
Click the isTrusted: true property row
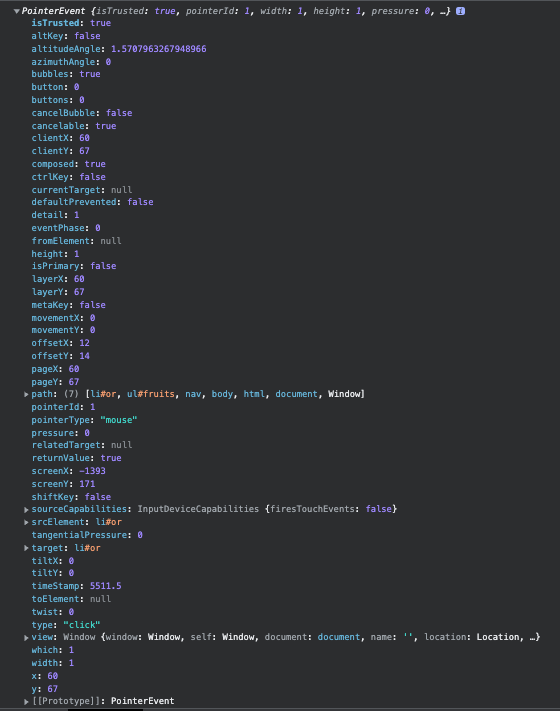(x=71, y=23)
